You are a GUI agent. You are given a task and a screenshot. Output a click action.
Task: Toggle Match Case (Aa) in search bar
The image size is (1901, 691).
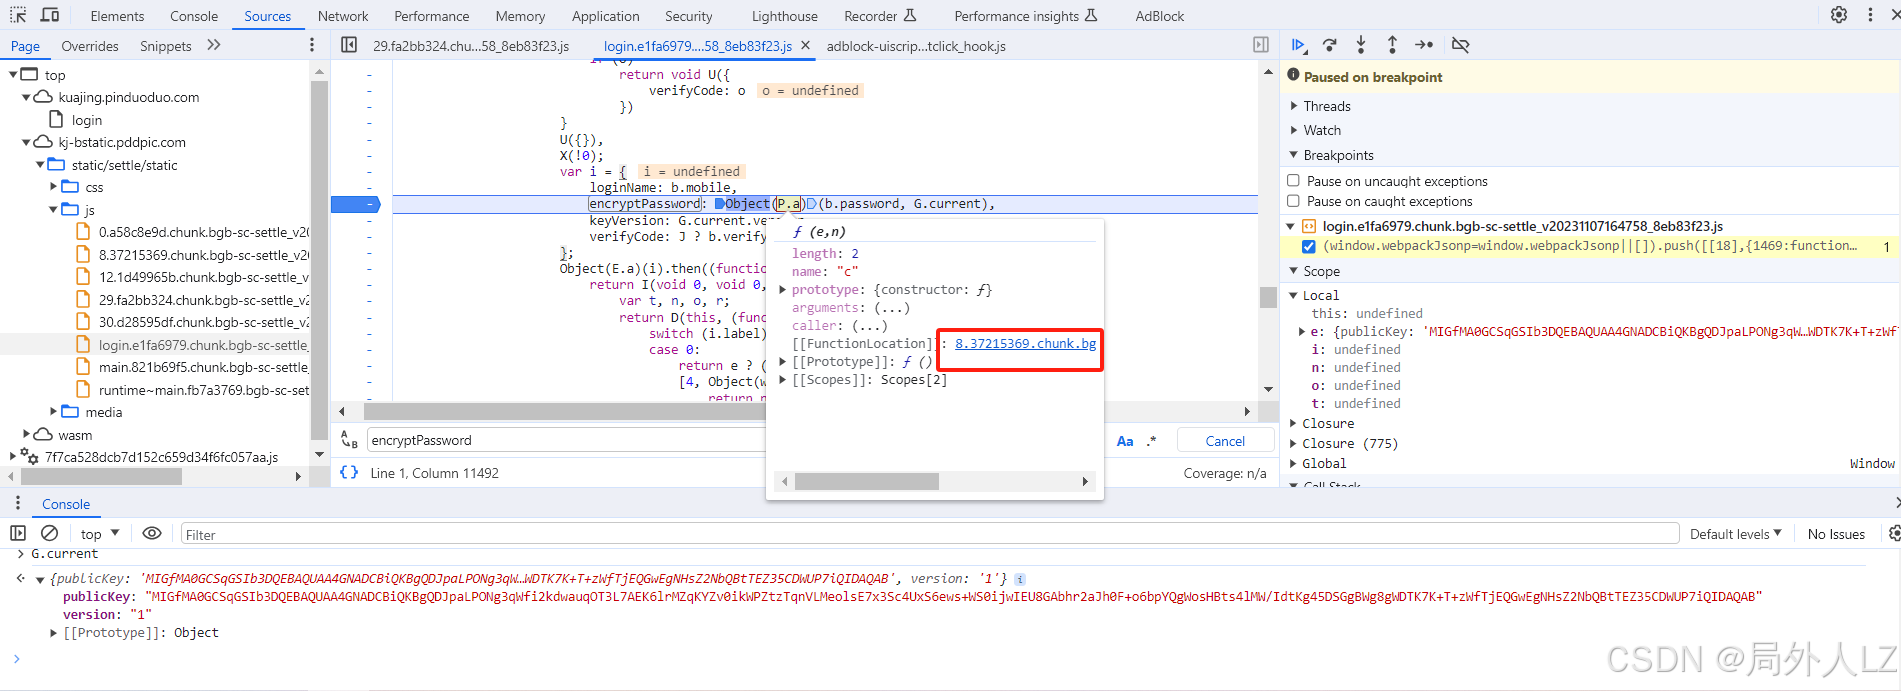pyautogui.click(x=1125, y=441)
